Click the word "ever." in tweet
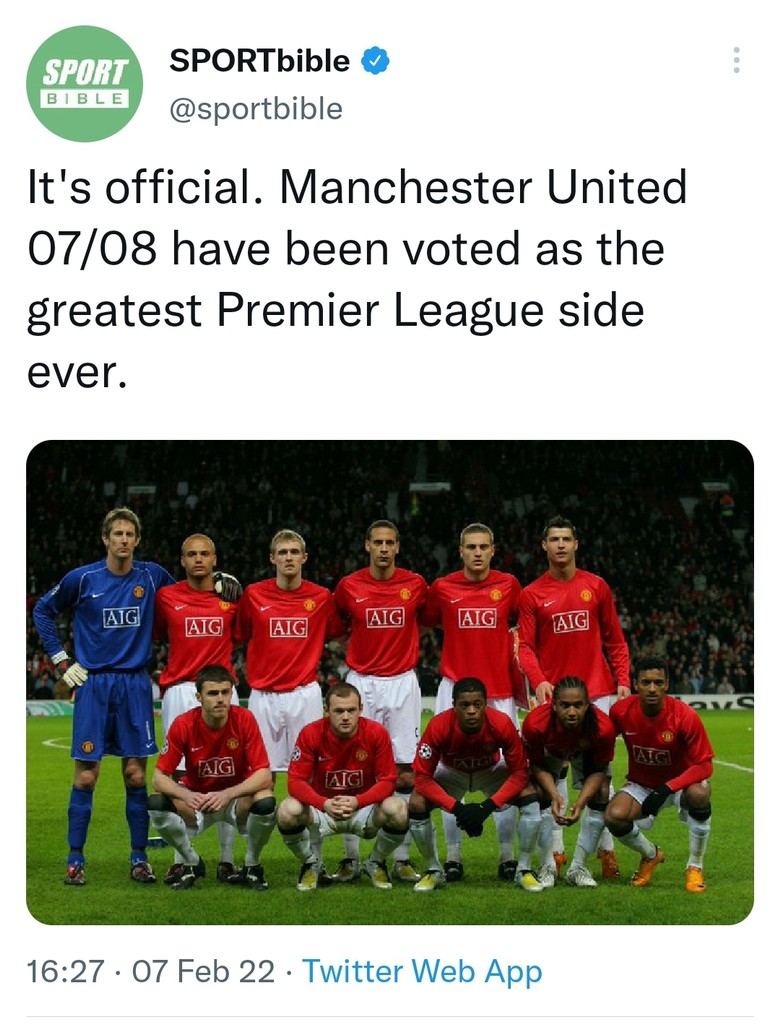Image resolution: width=780 pixels, height=1024 pixels. pos(78,373)
